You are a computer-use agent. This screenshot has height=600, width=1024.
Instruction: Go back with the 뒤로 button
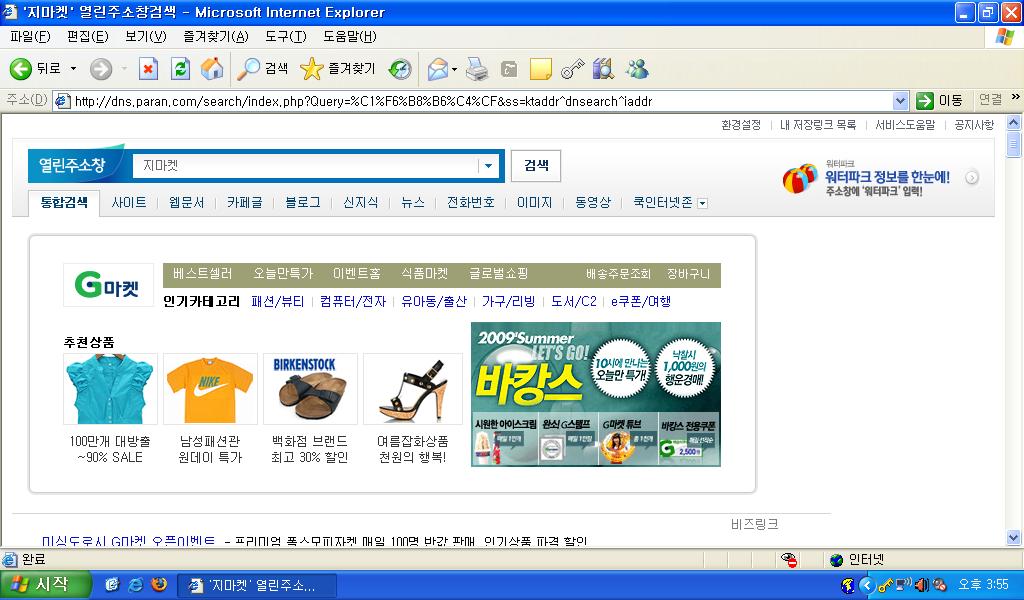point(34,69)
